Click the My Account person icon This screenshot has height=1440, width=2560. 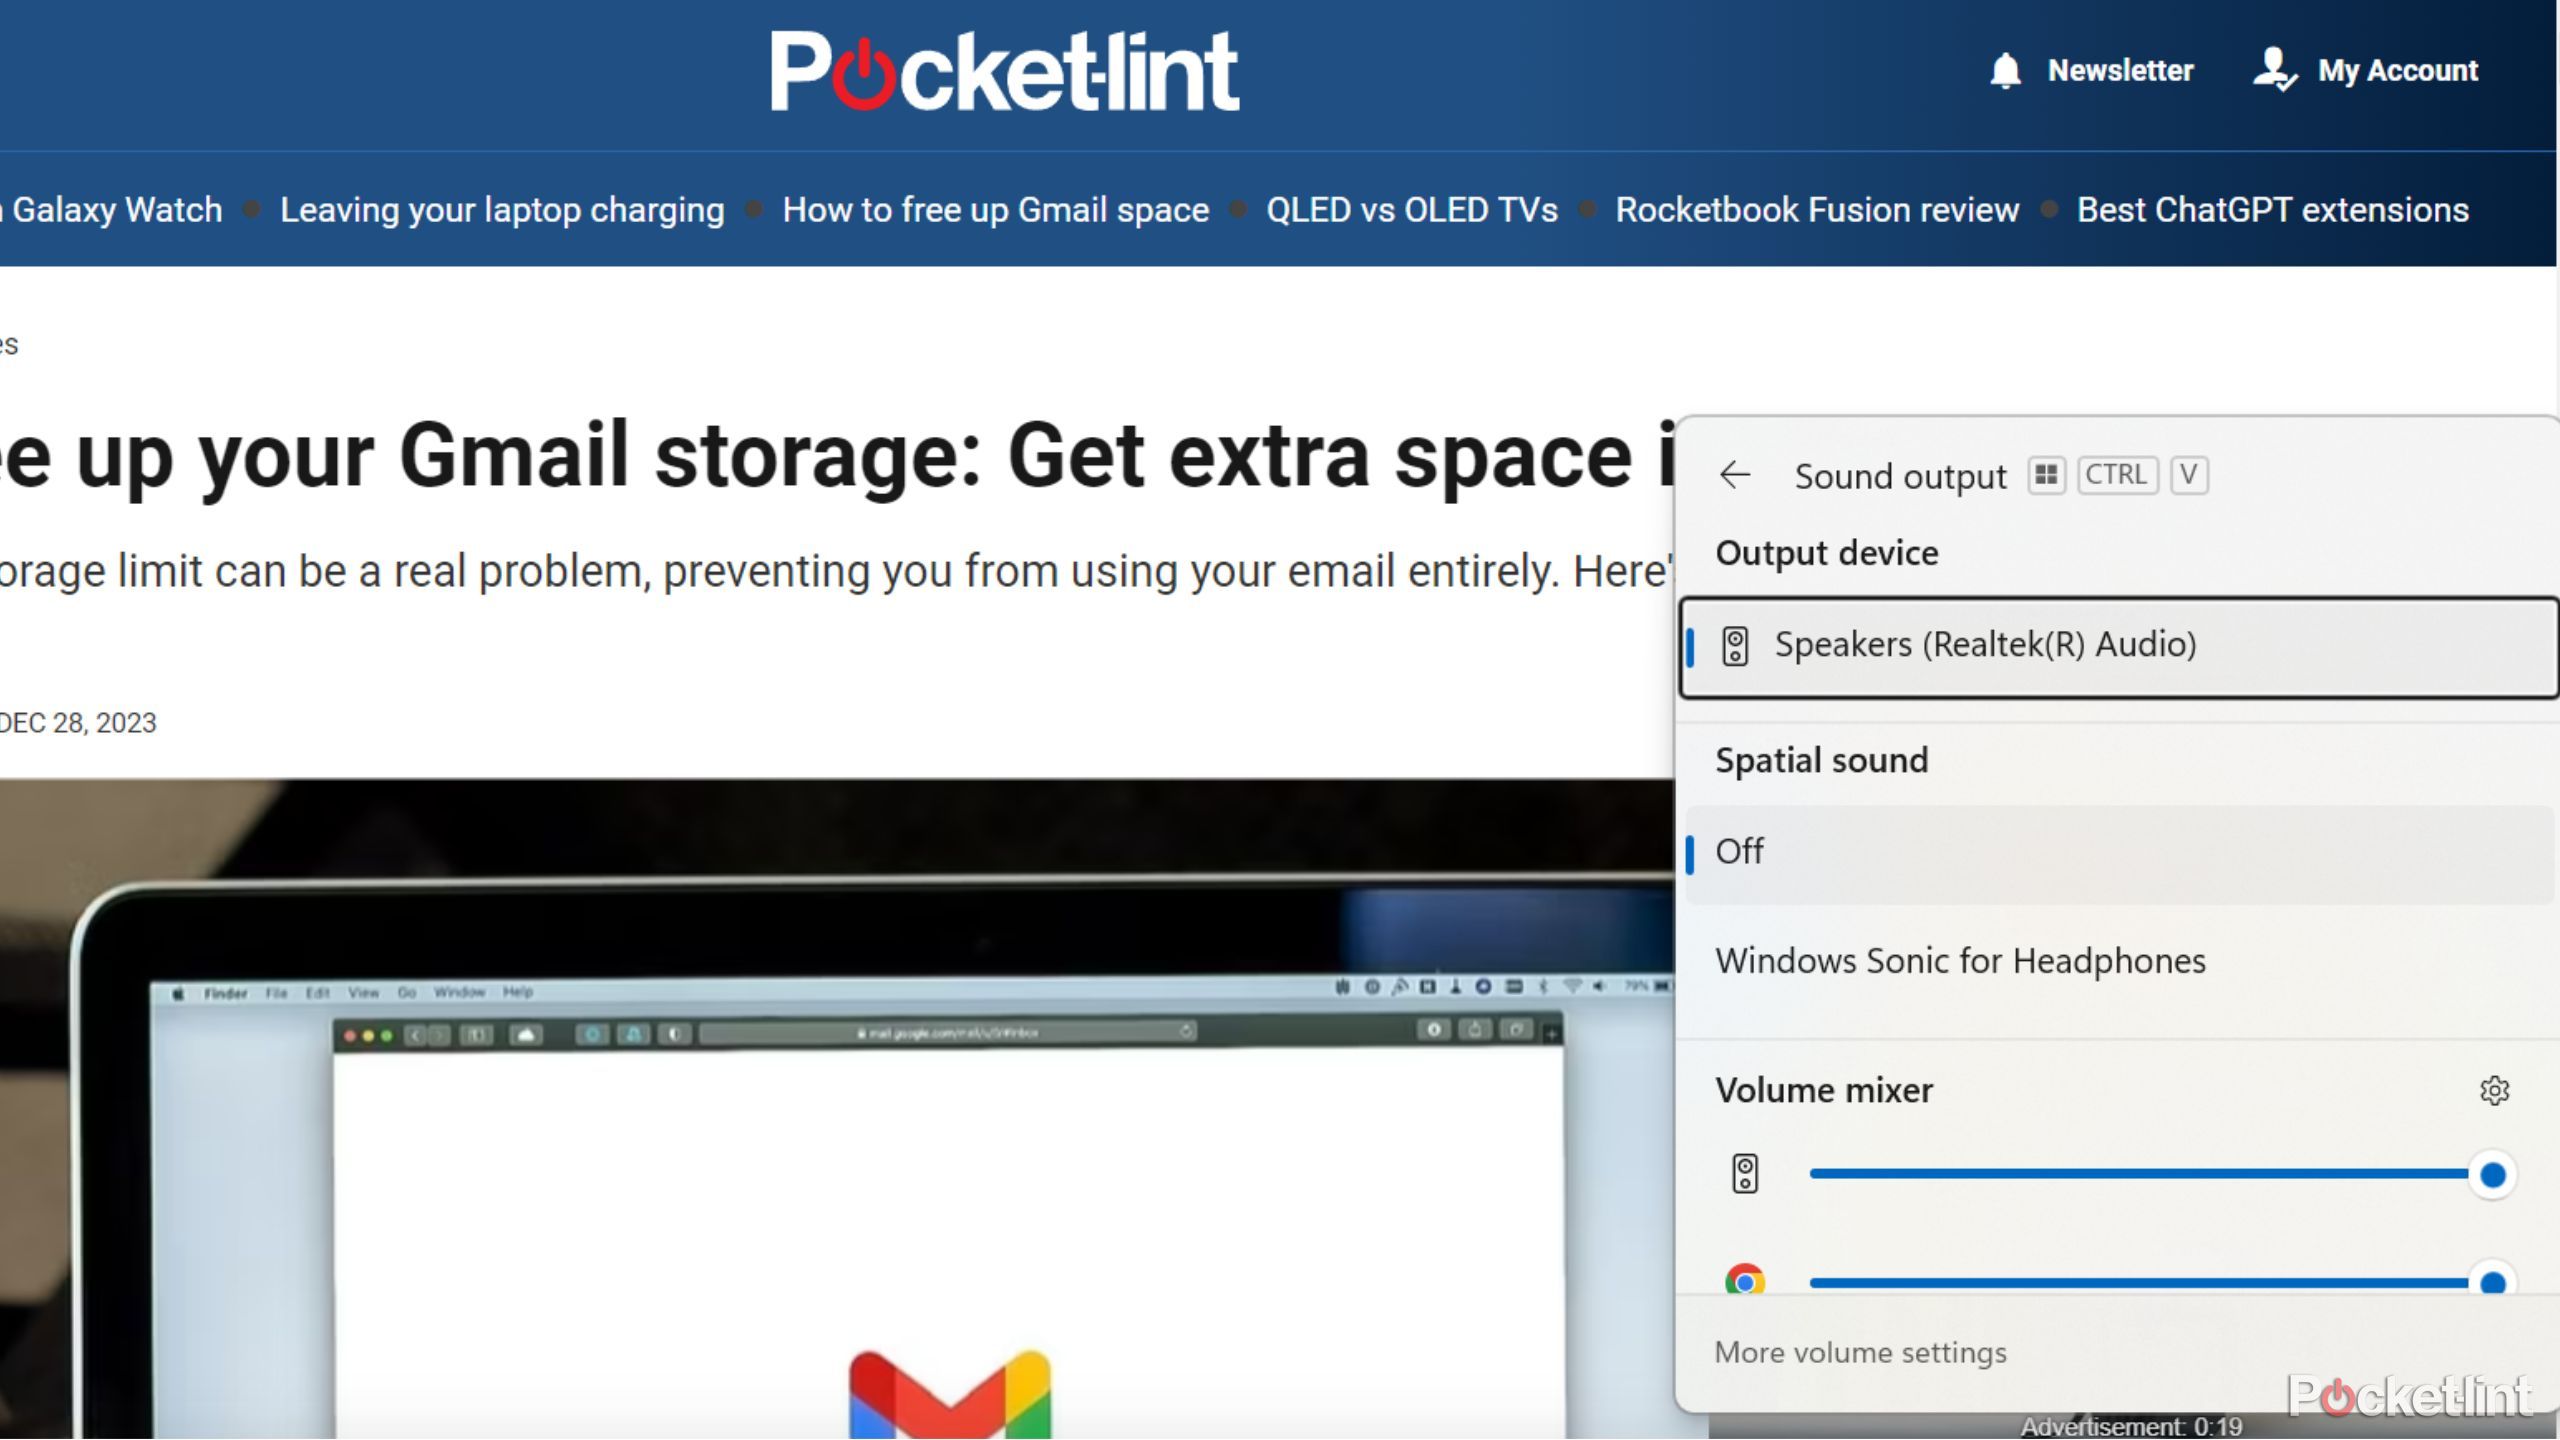pyautogui.click(x=2274, y=70)
